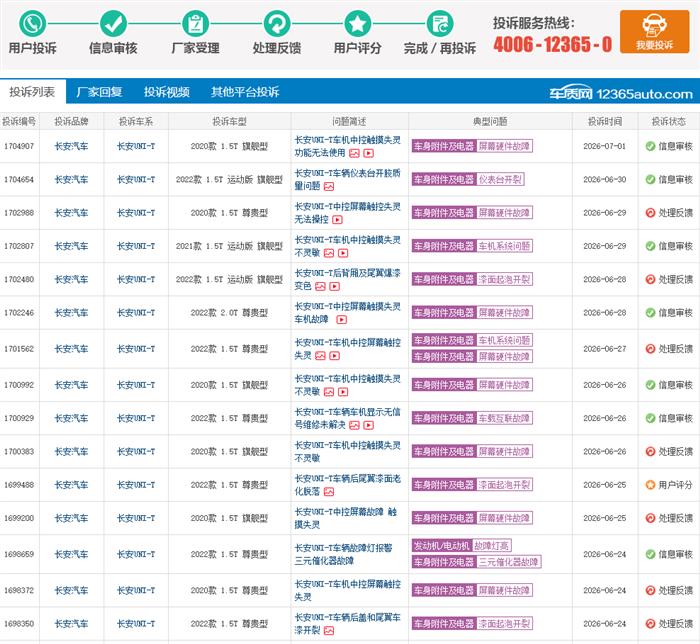
Task: Click the 信息审核 checkmark step icon
Action: pos(113,23)
